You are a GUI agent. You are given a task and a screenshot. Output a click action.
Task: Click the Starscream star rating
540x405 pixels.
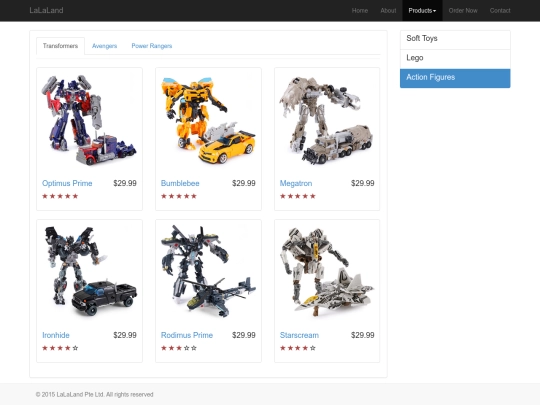coord(298,348)
